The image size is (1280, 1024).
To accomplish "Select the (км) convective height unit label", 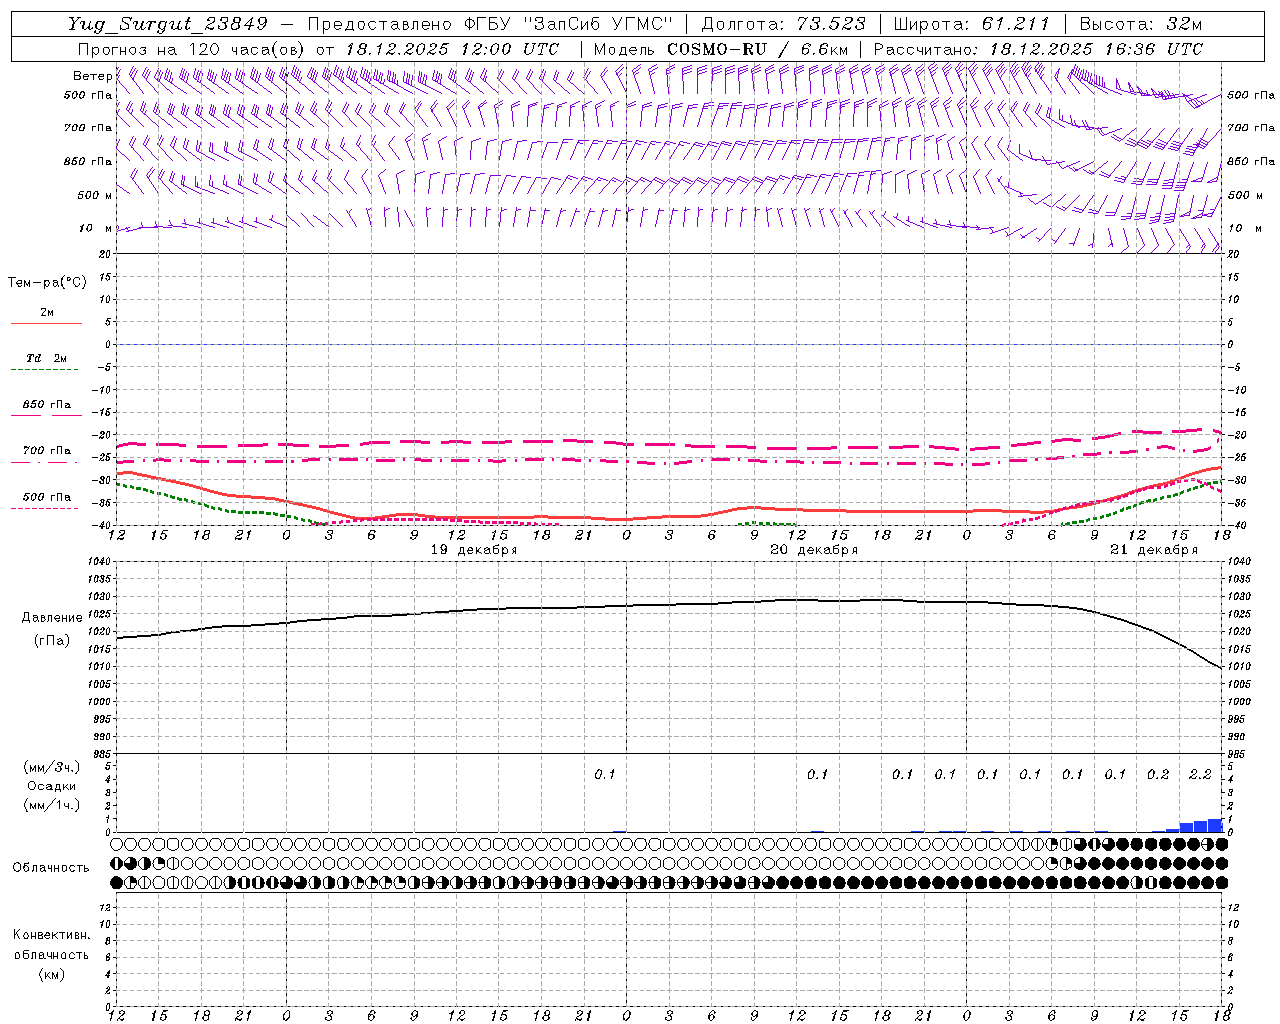I will click(x=51, y=974).
